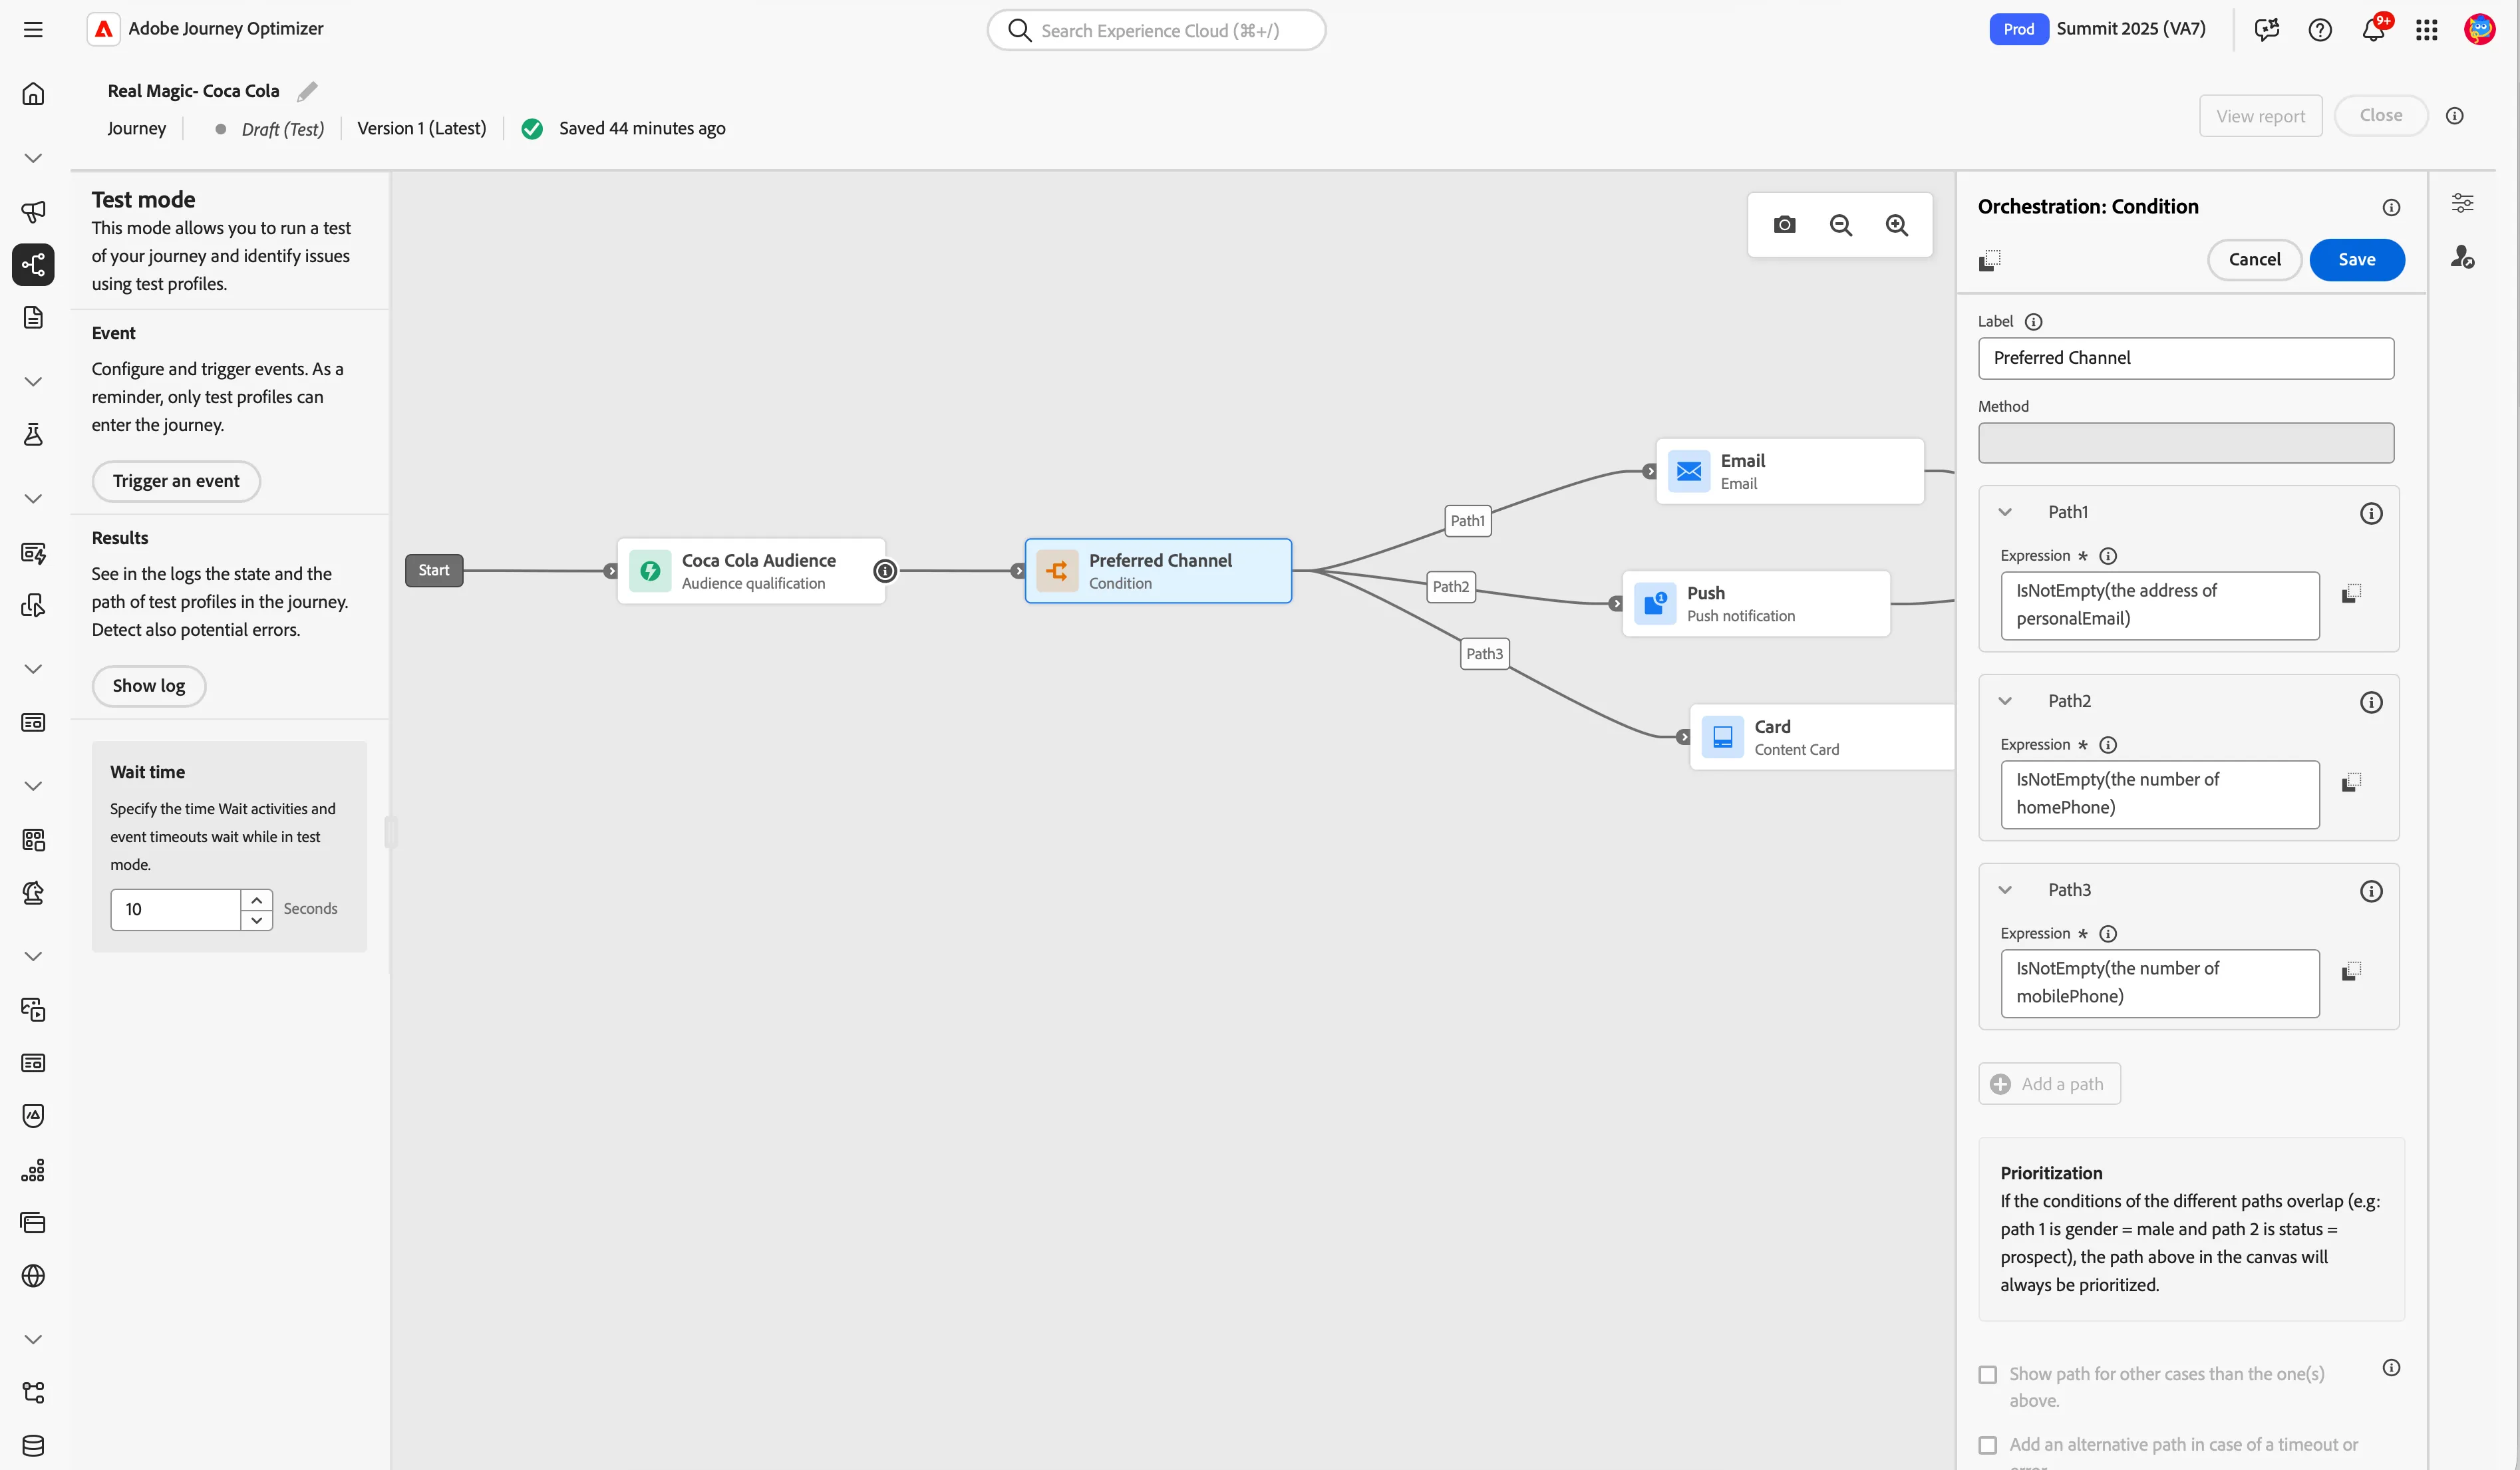Viewport: 2520px width, 1470px height.
Task: Take canvas screenshot with camera icon
Action: click(1784, 225)
